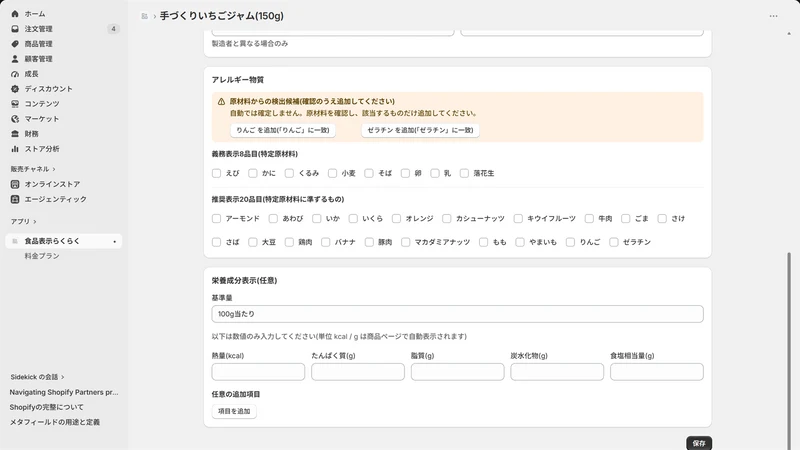Screen dimensions: 800x450
Task: Go to 顧客管理 page
Action: [38, 59]
